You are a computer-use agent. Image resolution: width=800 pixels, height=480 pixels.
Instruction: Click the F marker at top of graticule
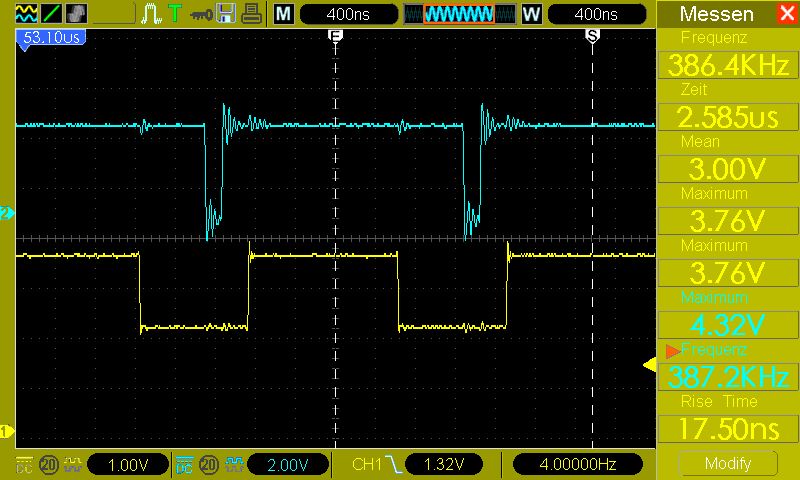tap(335, 35)
